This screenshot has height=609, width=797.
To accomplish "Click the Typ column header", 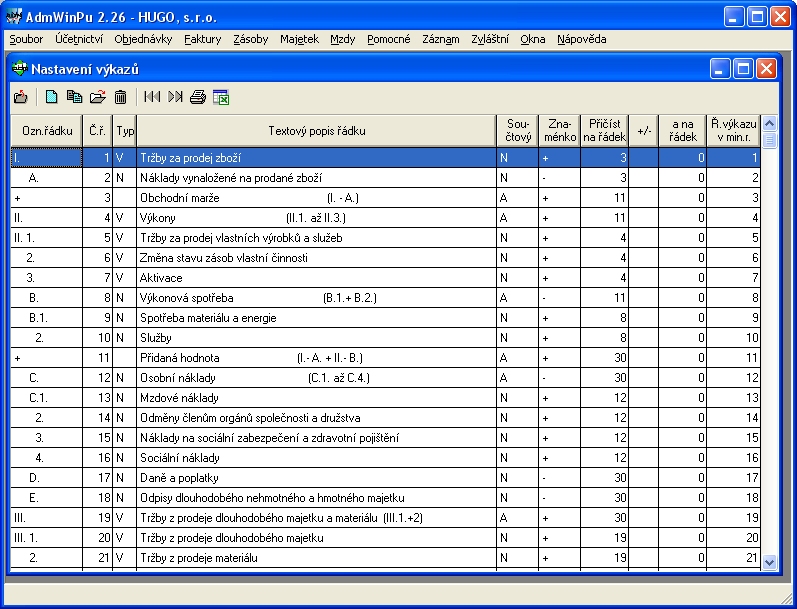I will coord(125,131).
